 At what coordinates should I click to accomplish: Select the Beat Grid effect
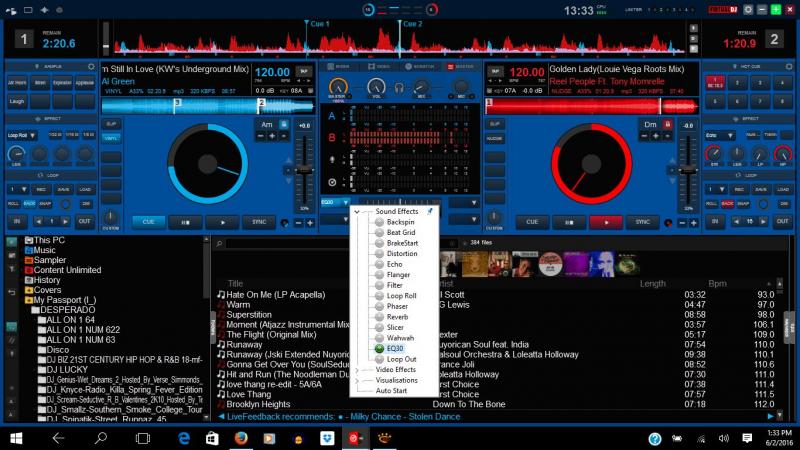(x=401, y=232)
